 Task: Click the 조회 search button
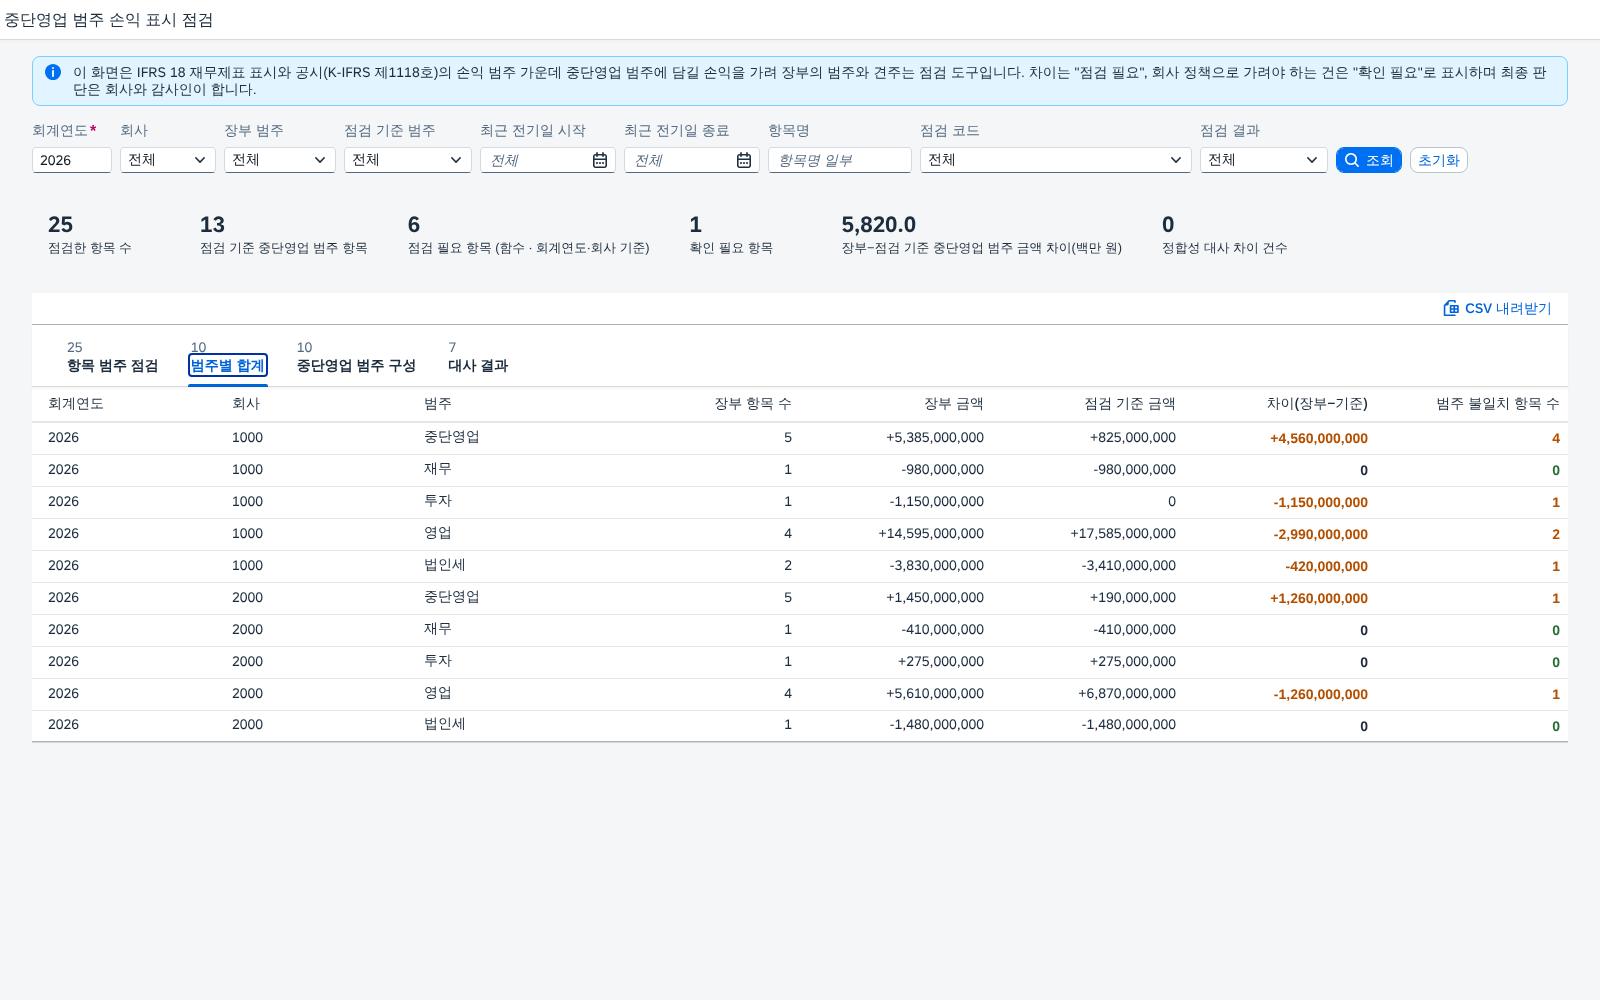(1369, 160)
